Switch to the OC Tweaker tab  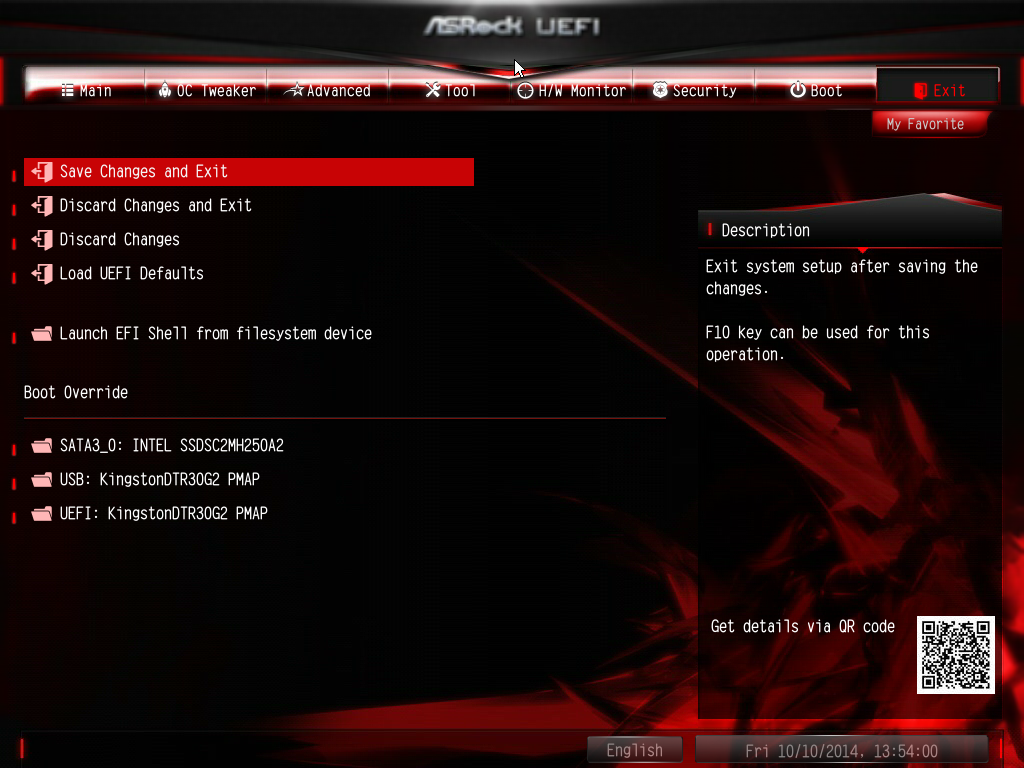pyautogui.click(x=206, y=90)
